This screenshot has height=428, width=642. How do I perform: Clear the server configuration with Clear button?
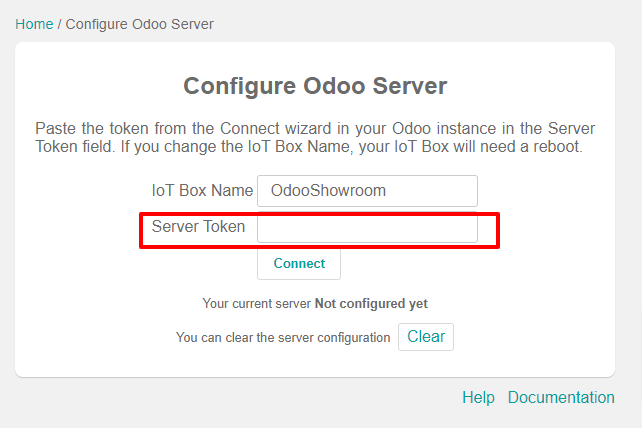426,337
